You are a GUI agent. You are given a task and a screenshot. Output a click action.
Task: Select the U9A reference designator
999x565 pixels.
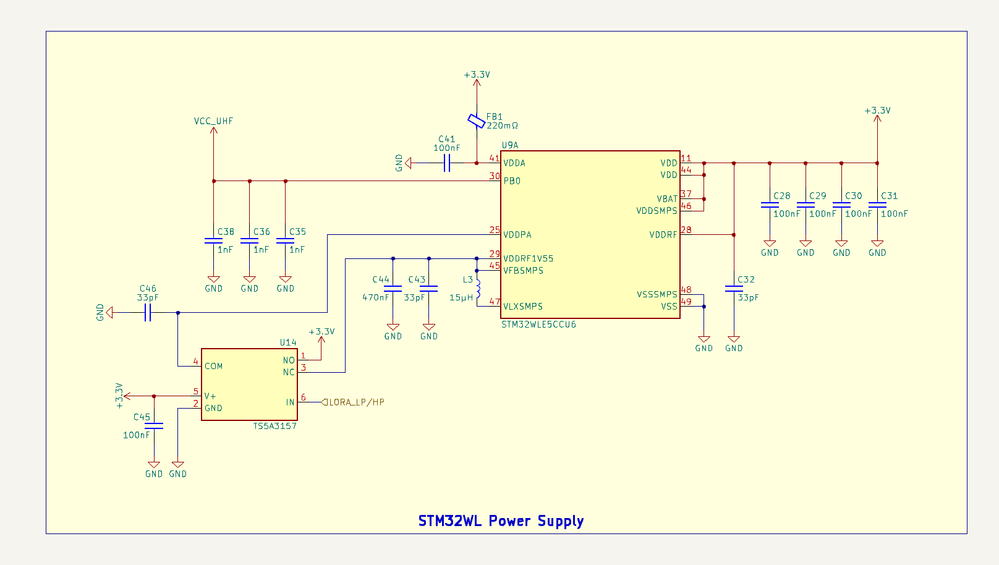coord(510,145)
